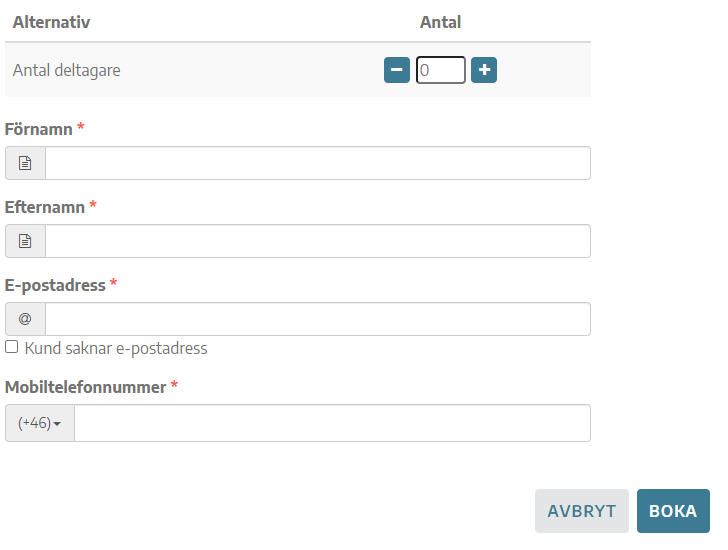Tick the Kund saknar e-postadress checkbox
This screenshot has width=728, height=550.
[12, 347]
